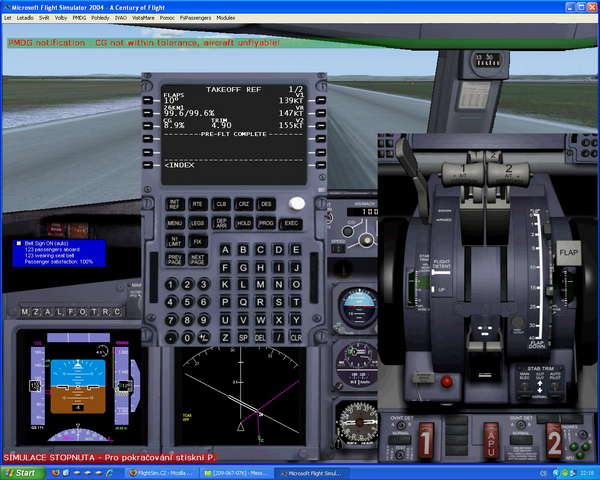Click the CLR key on FMC keypad

point(296,338)
